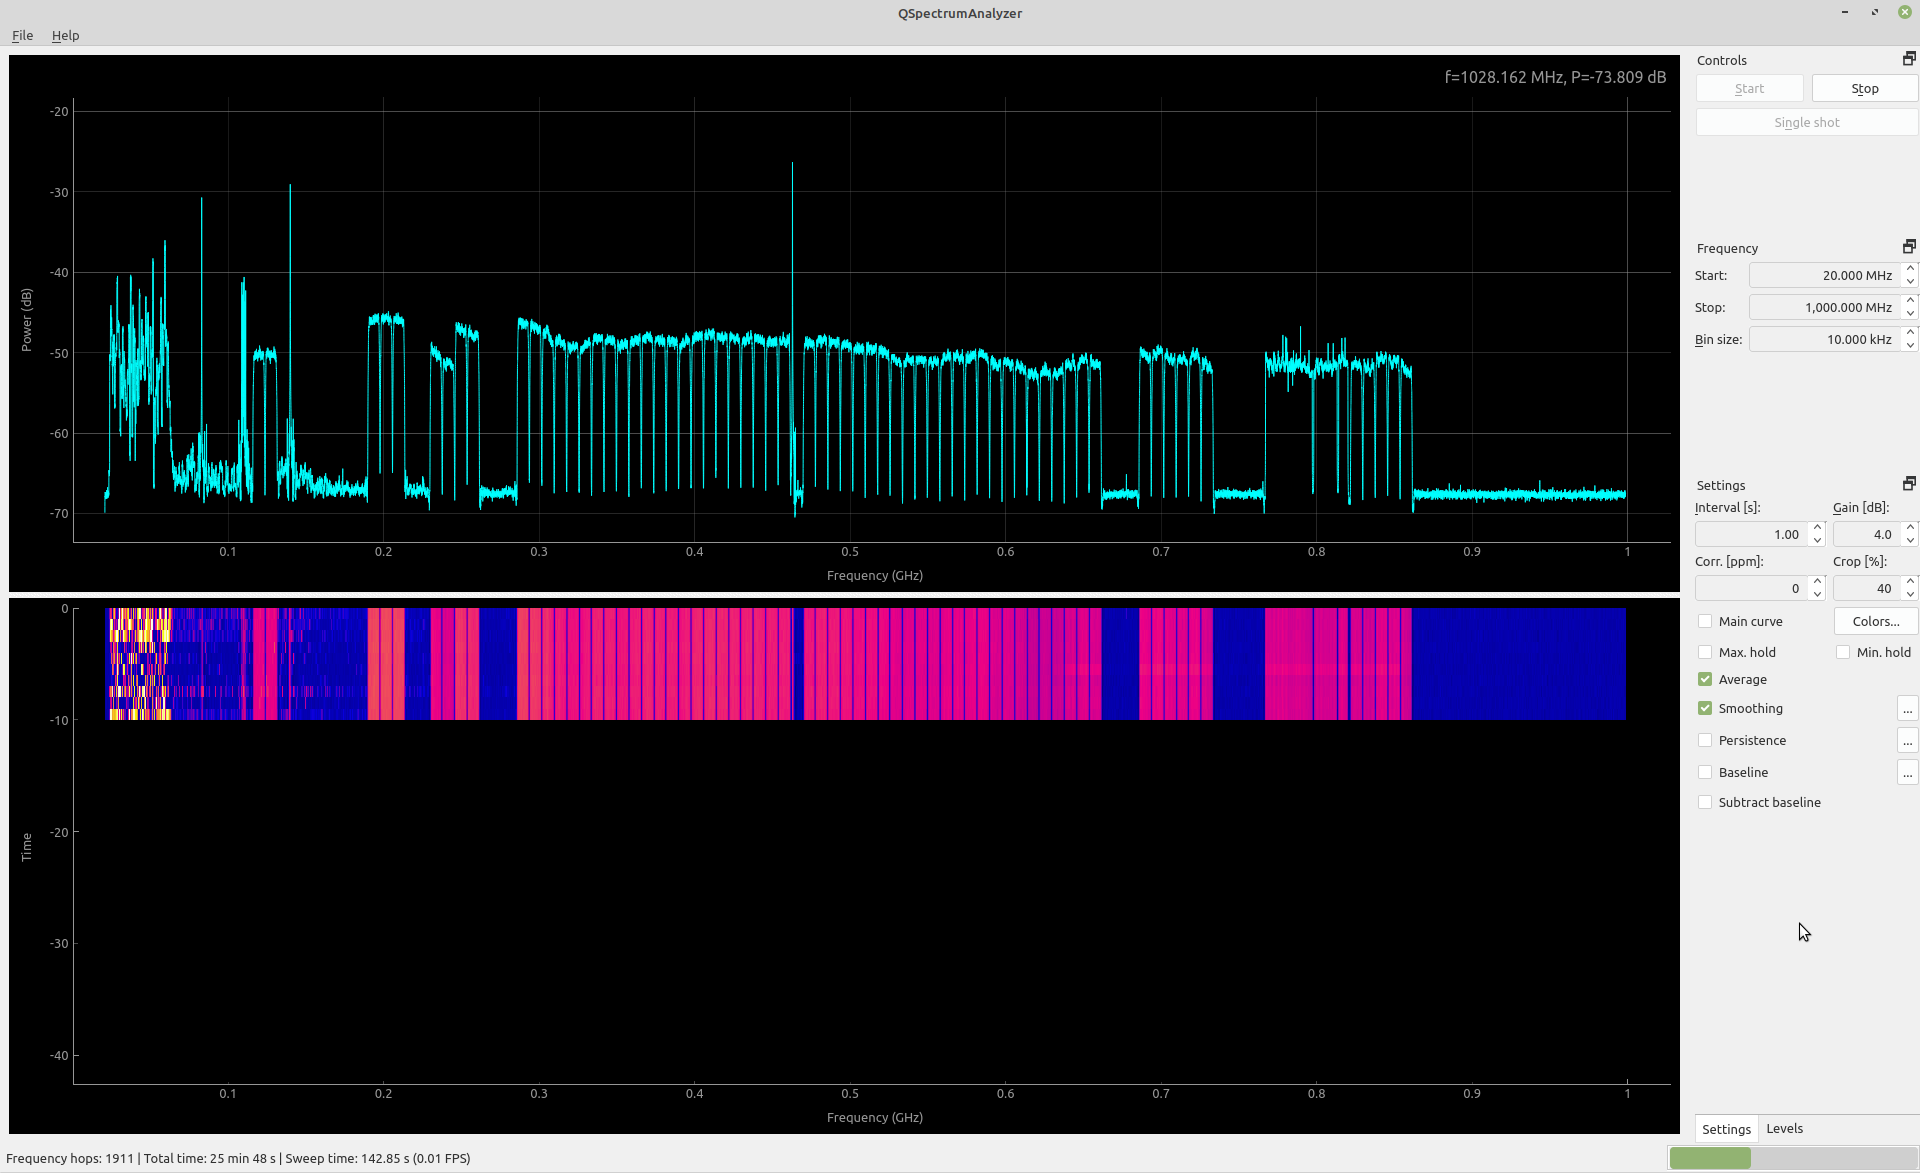Float the Settings dock panel
1920x1173 pixels.
pos(1908,484)
